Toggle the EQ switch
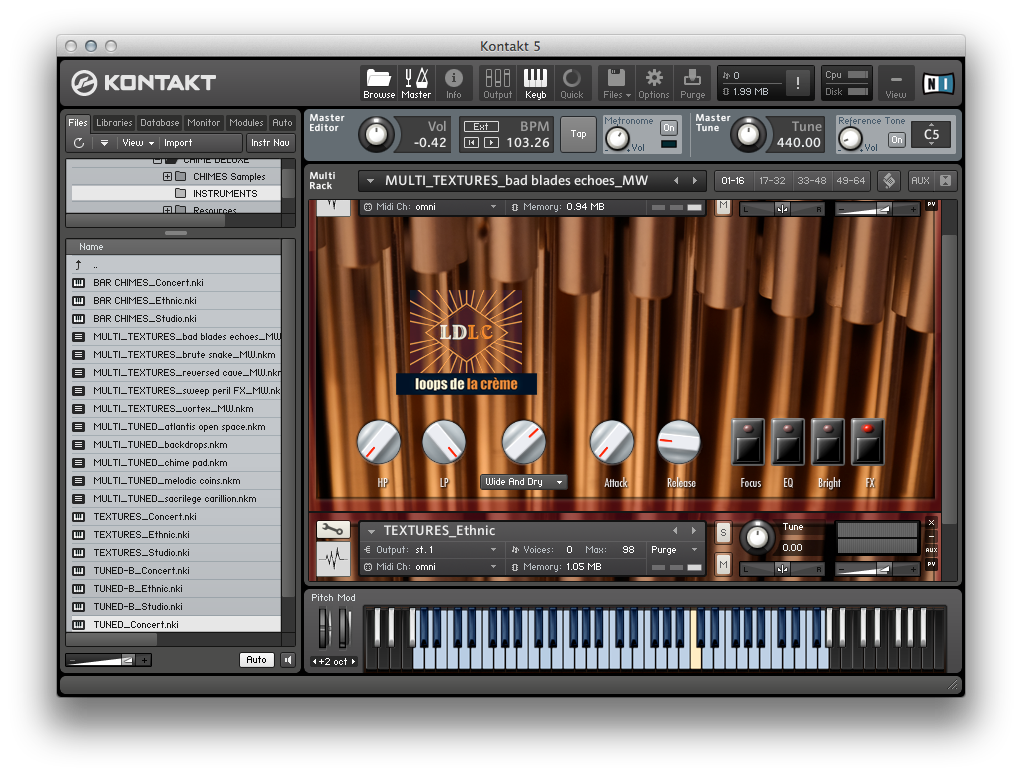This screenshot has height=776, width=1022. coord(787,442)
